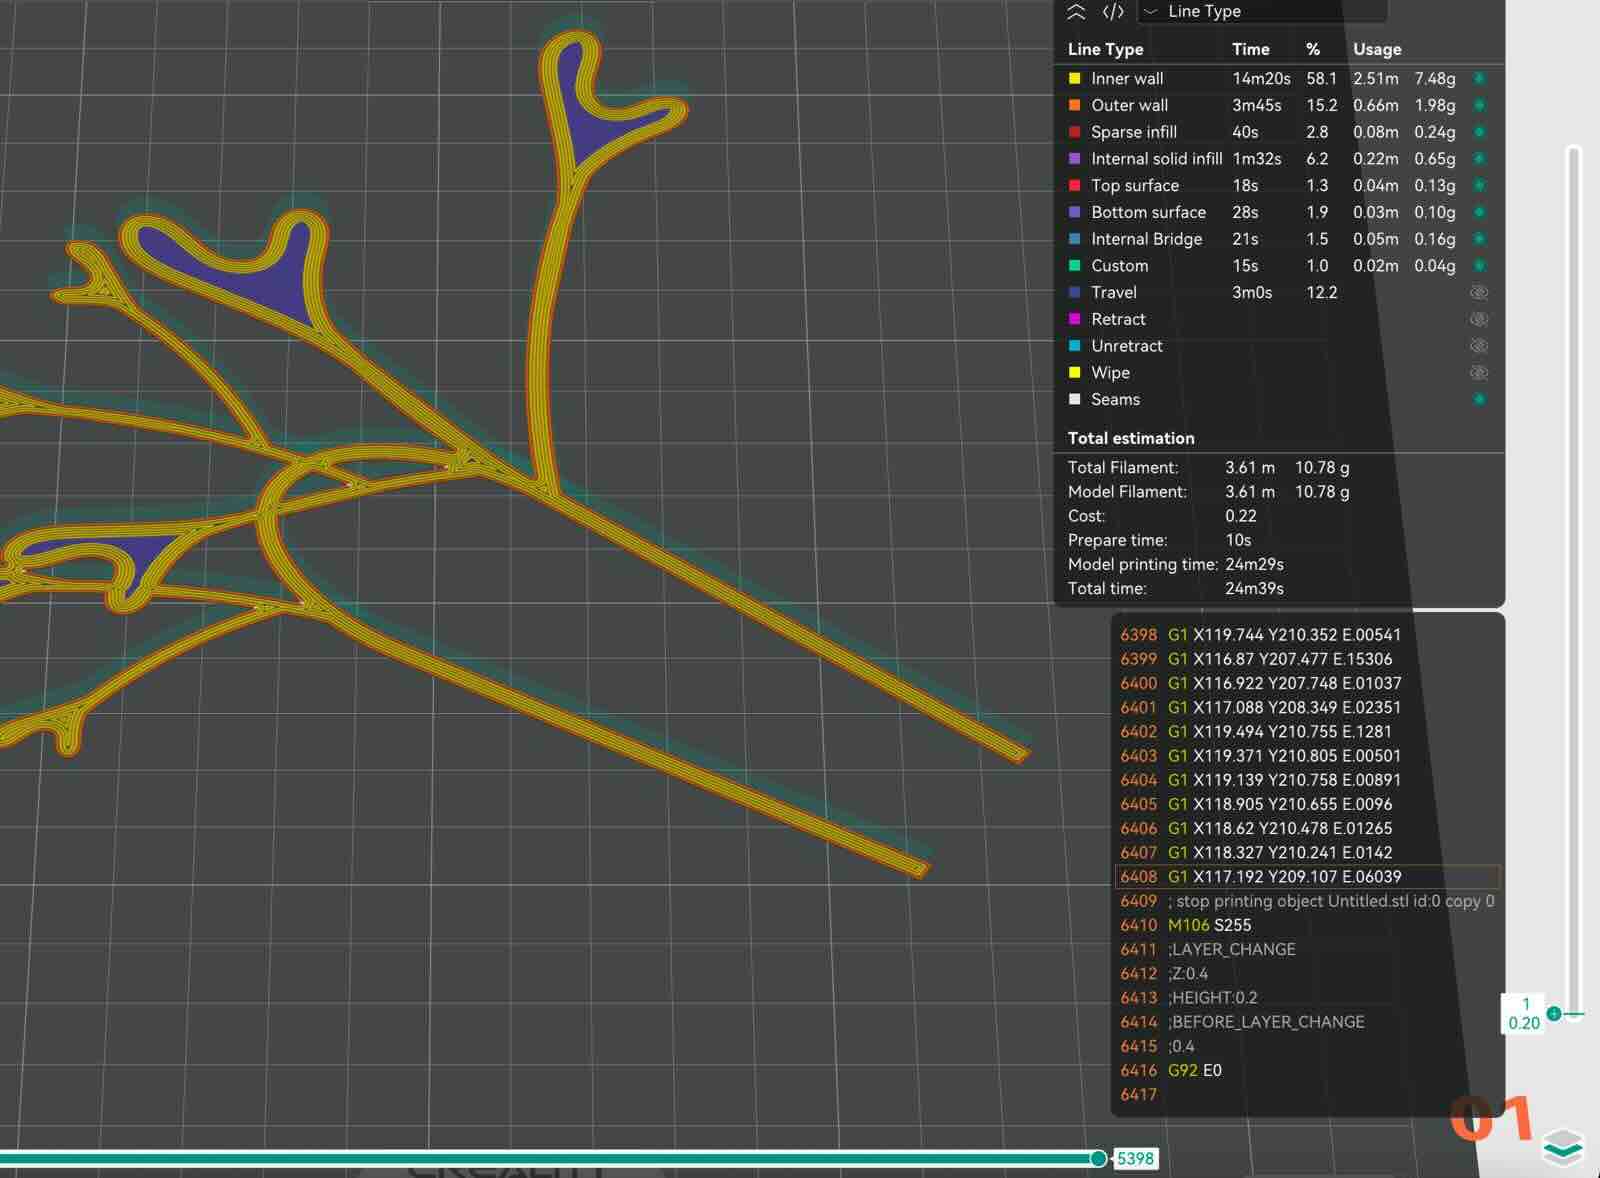Select the Internal solid infill row label
Screen dimensions: 1600x1178
coord(1156,159)
